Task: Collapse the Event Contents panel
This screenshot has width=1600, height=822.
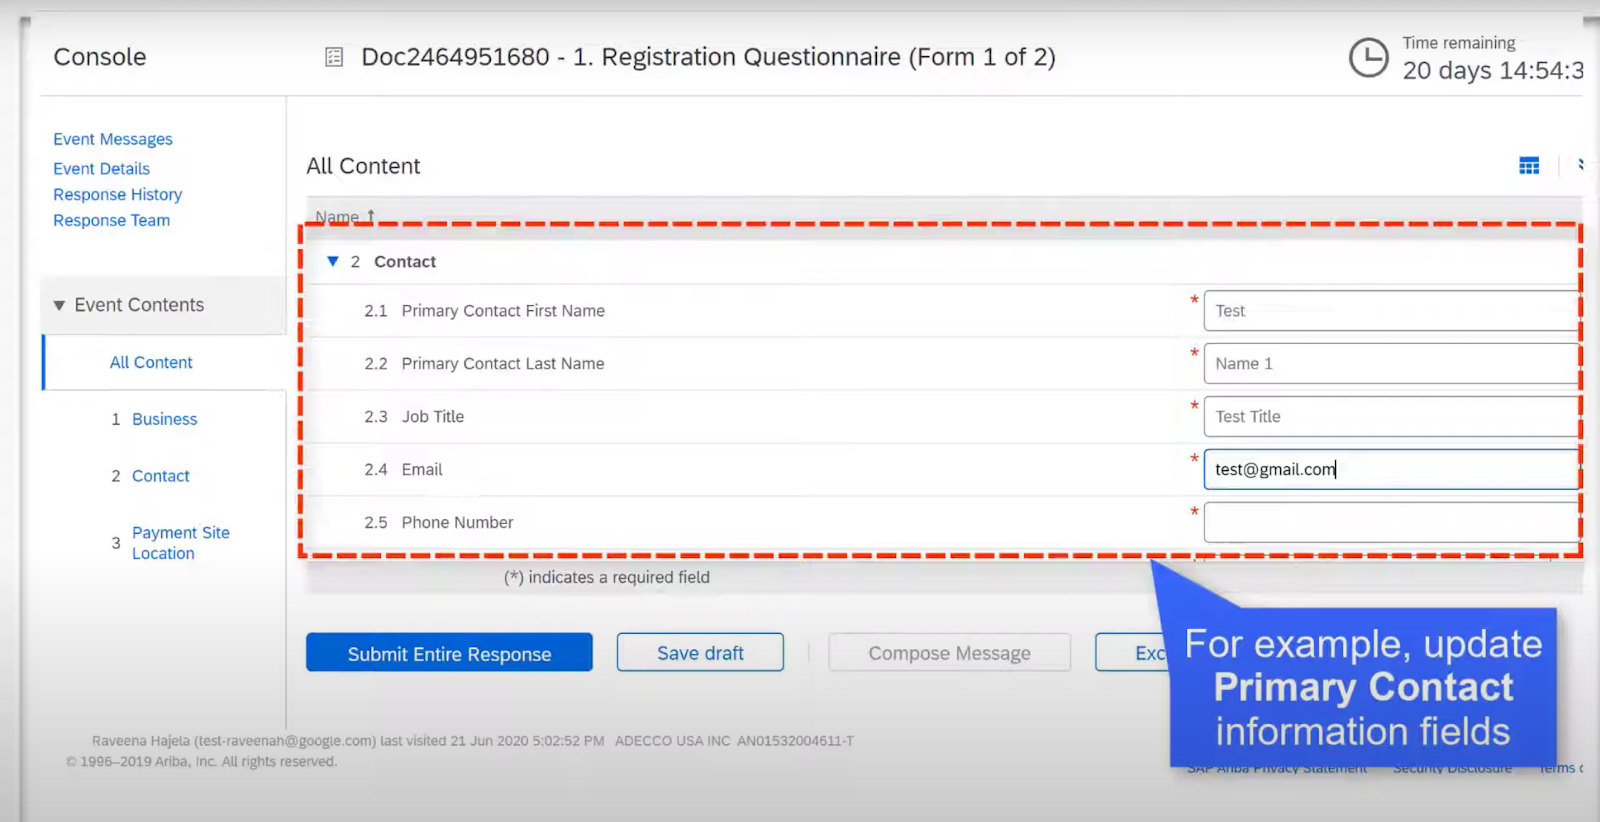Action: pos(59,305)
